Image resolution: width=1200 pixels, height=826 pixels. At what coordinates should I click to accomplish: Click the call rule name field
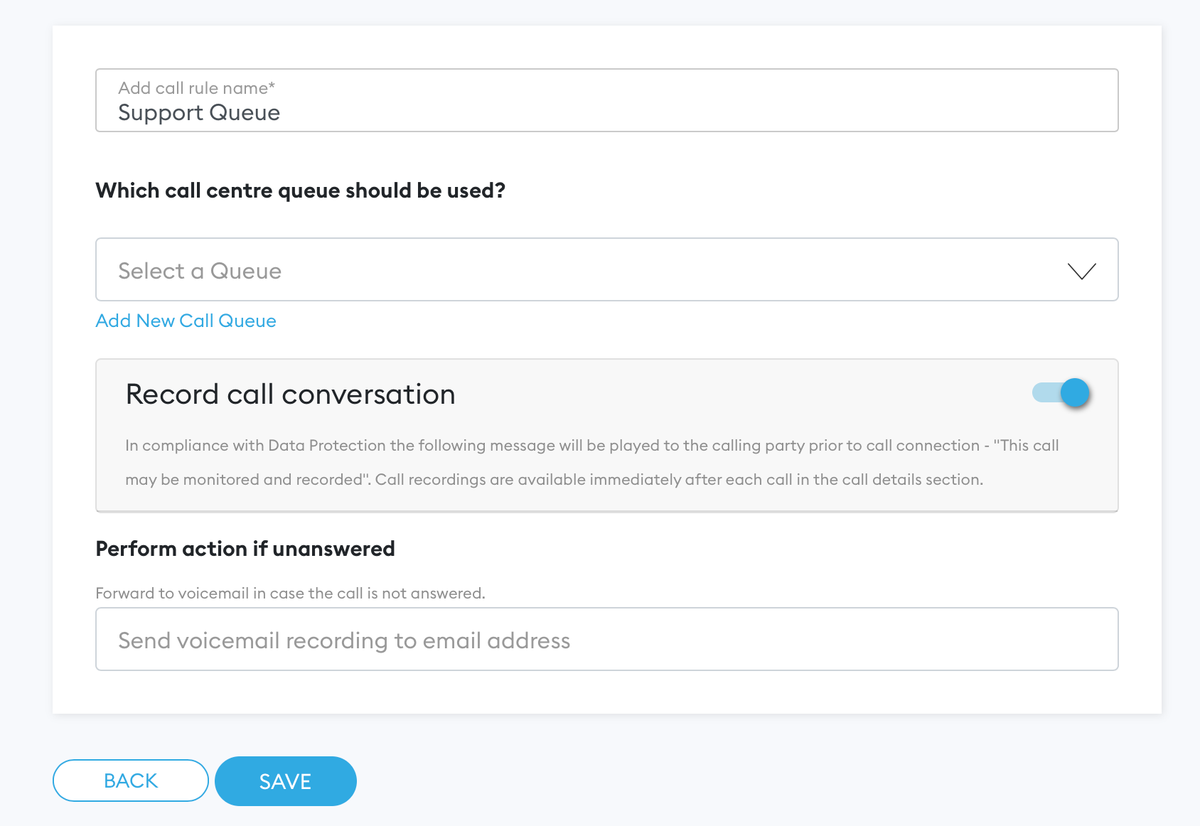(606, 100)
